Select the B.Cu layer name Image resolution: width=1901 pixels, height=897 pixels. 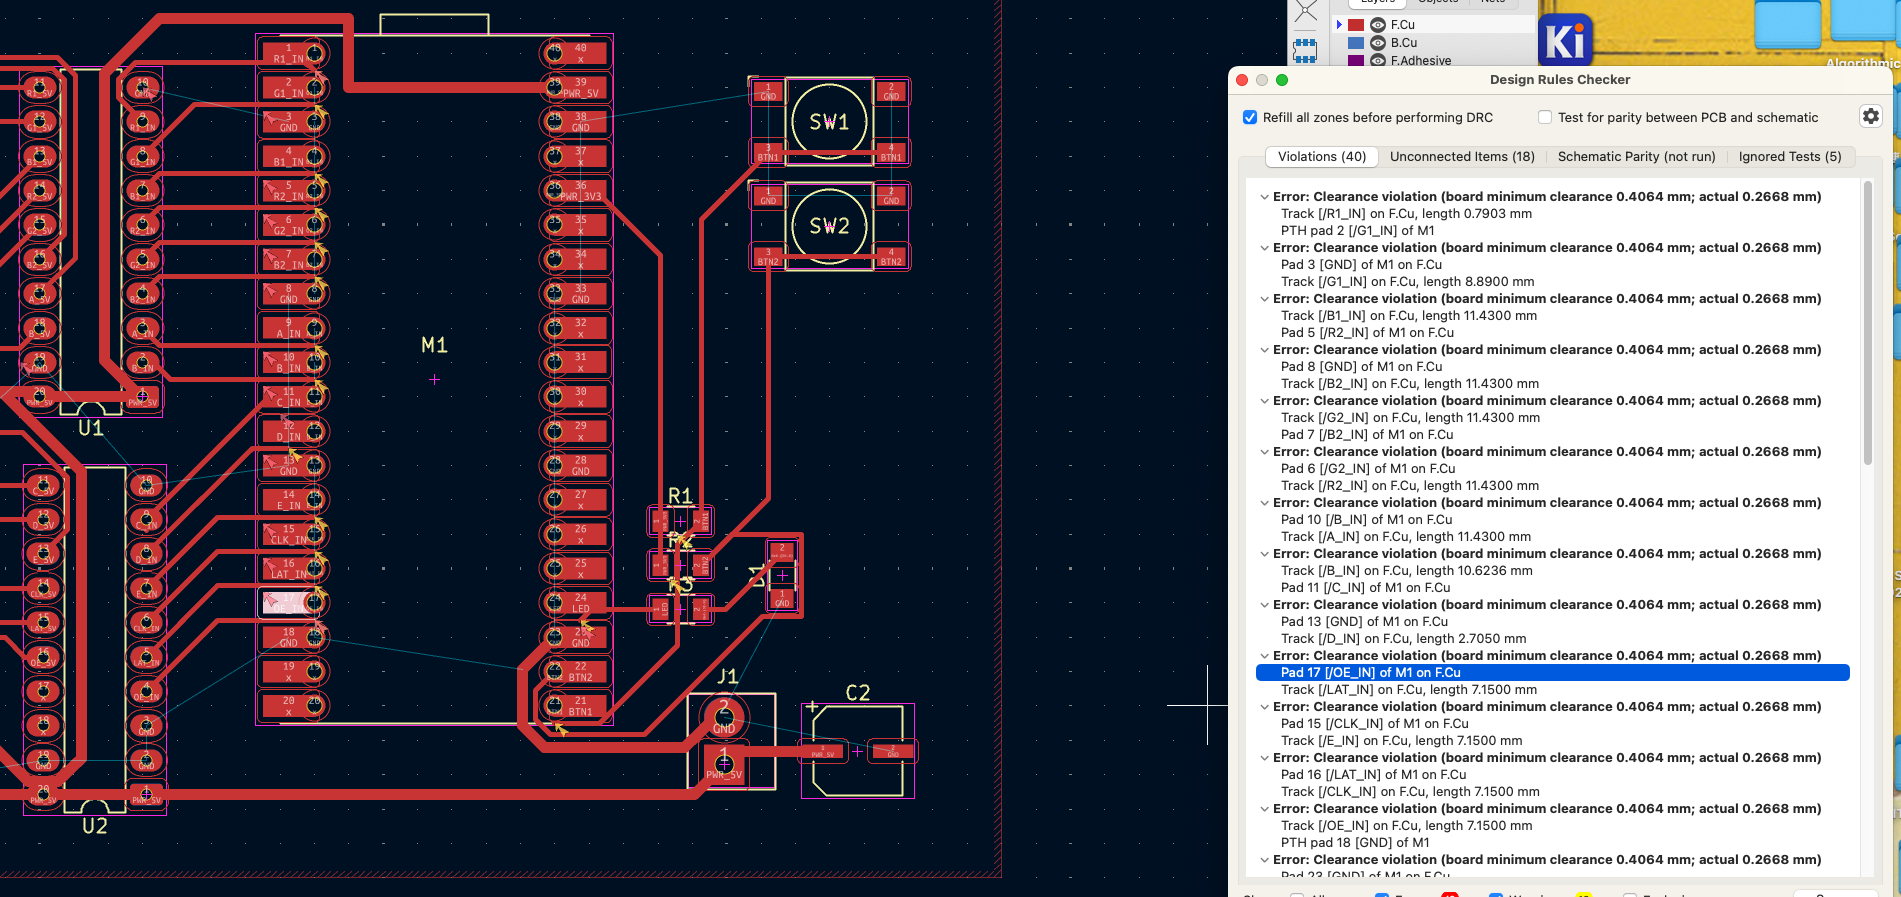[1403, 43]
